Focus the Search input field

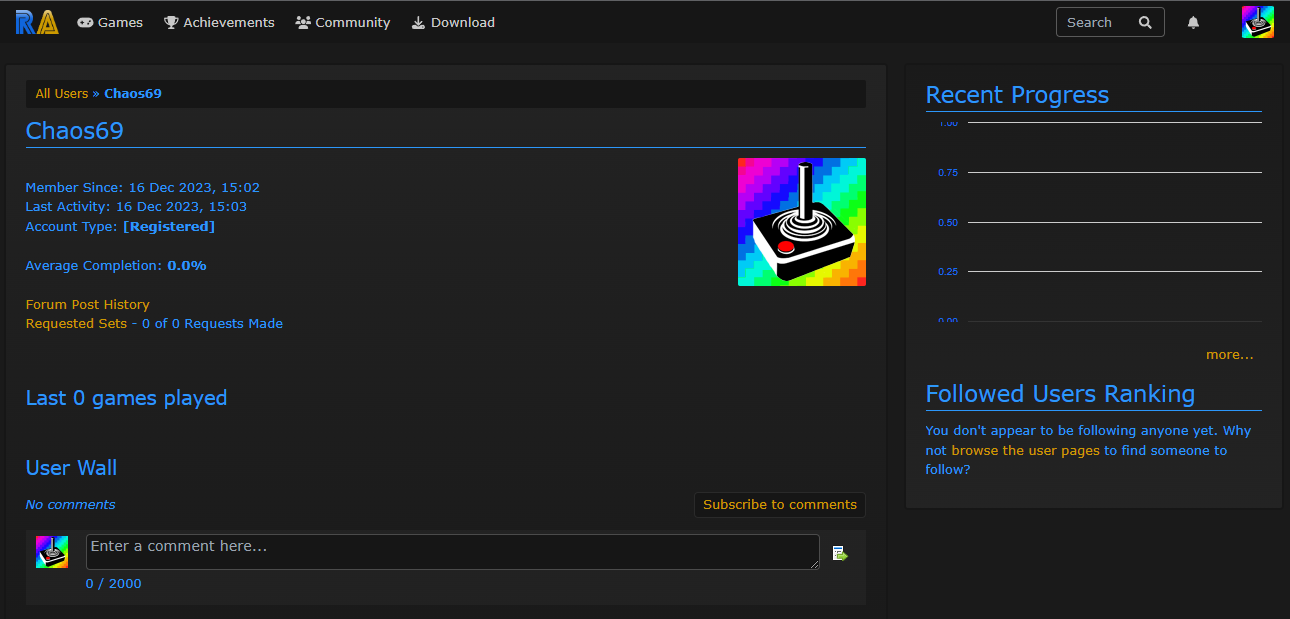(x=1097, y=22)
